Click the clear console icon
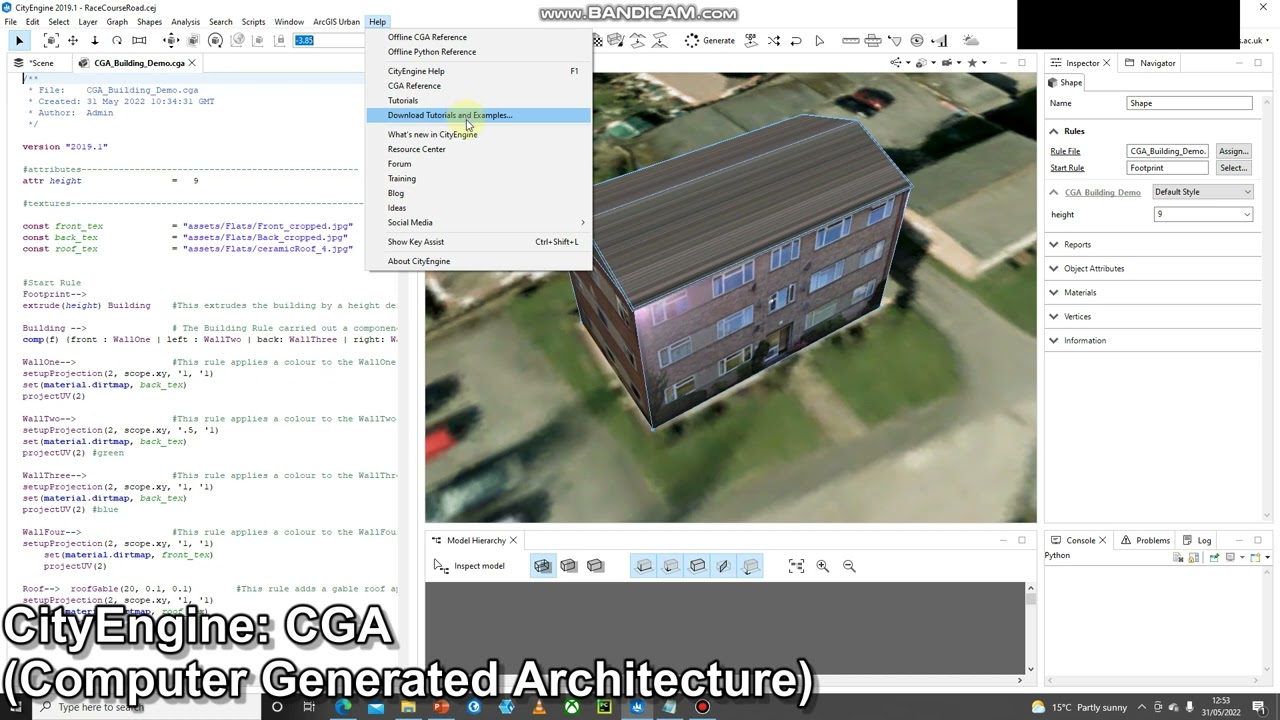The width and height of the screenshot is (1280, 720). coord(1179,557)
